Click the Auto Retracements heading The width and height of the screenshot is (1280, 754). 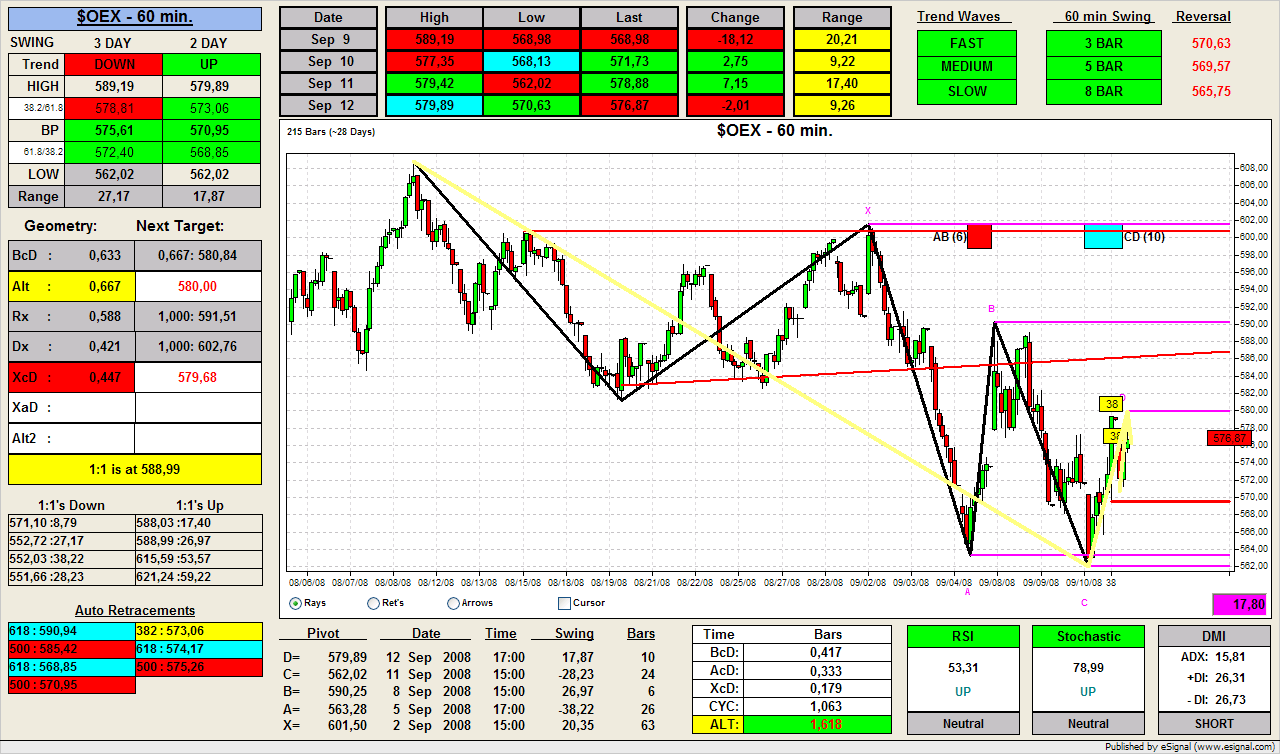[x=135, y=610]
